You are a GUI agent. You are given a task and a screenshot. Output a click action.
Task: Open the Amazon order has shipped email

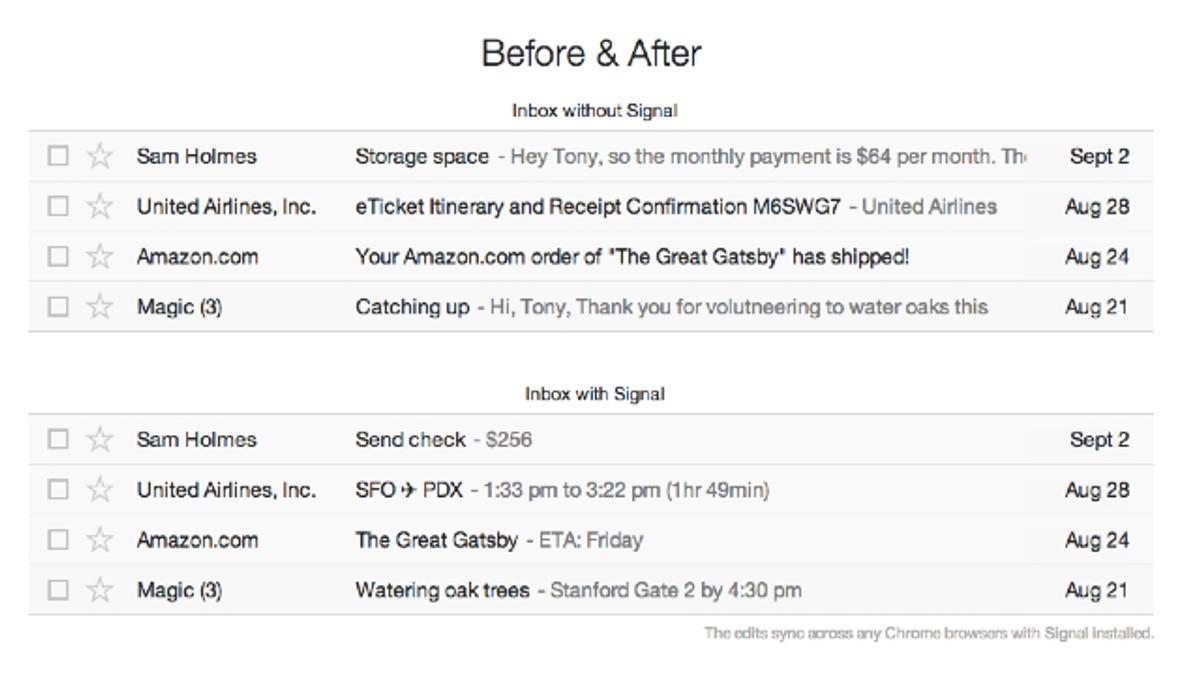(x=632, y=257)
